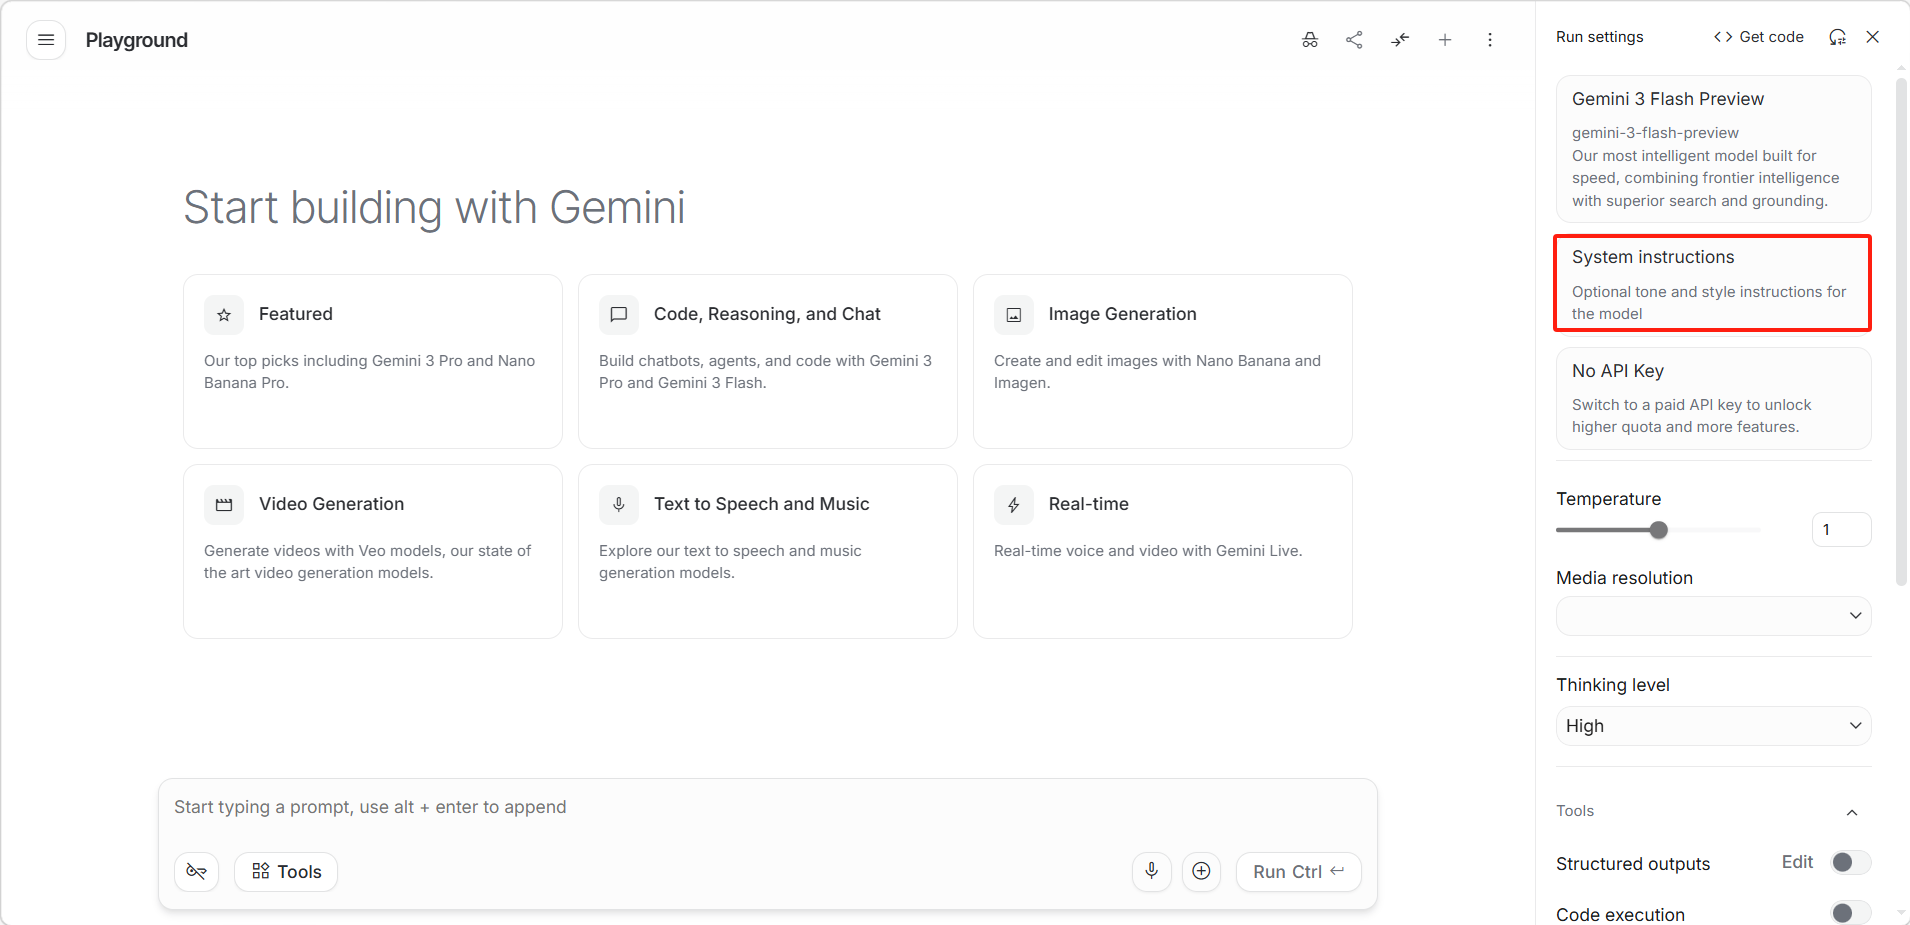This screenshot has height=925, width=1910.
Task: Open the Thinking level High dropdown
Action: click(1714, 726)
